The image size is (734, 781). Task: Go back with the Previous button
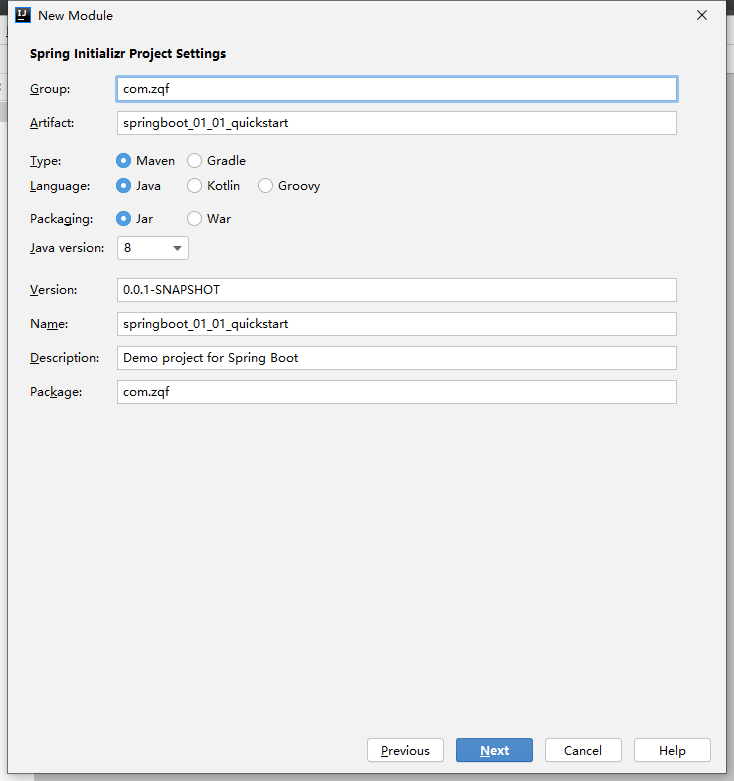point(405,750)
